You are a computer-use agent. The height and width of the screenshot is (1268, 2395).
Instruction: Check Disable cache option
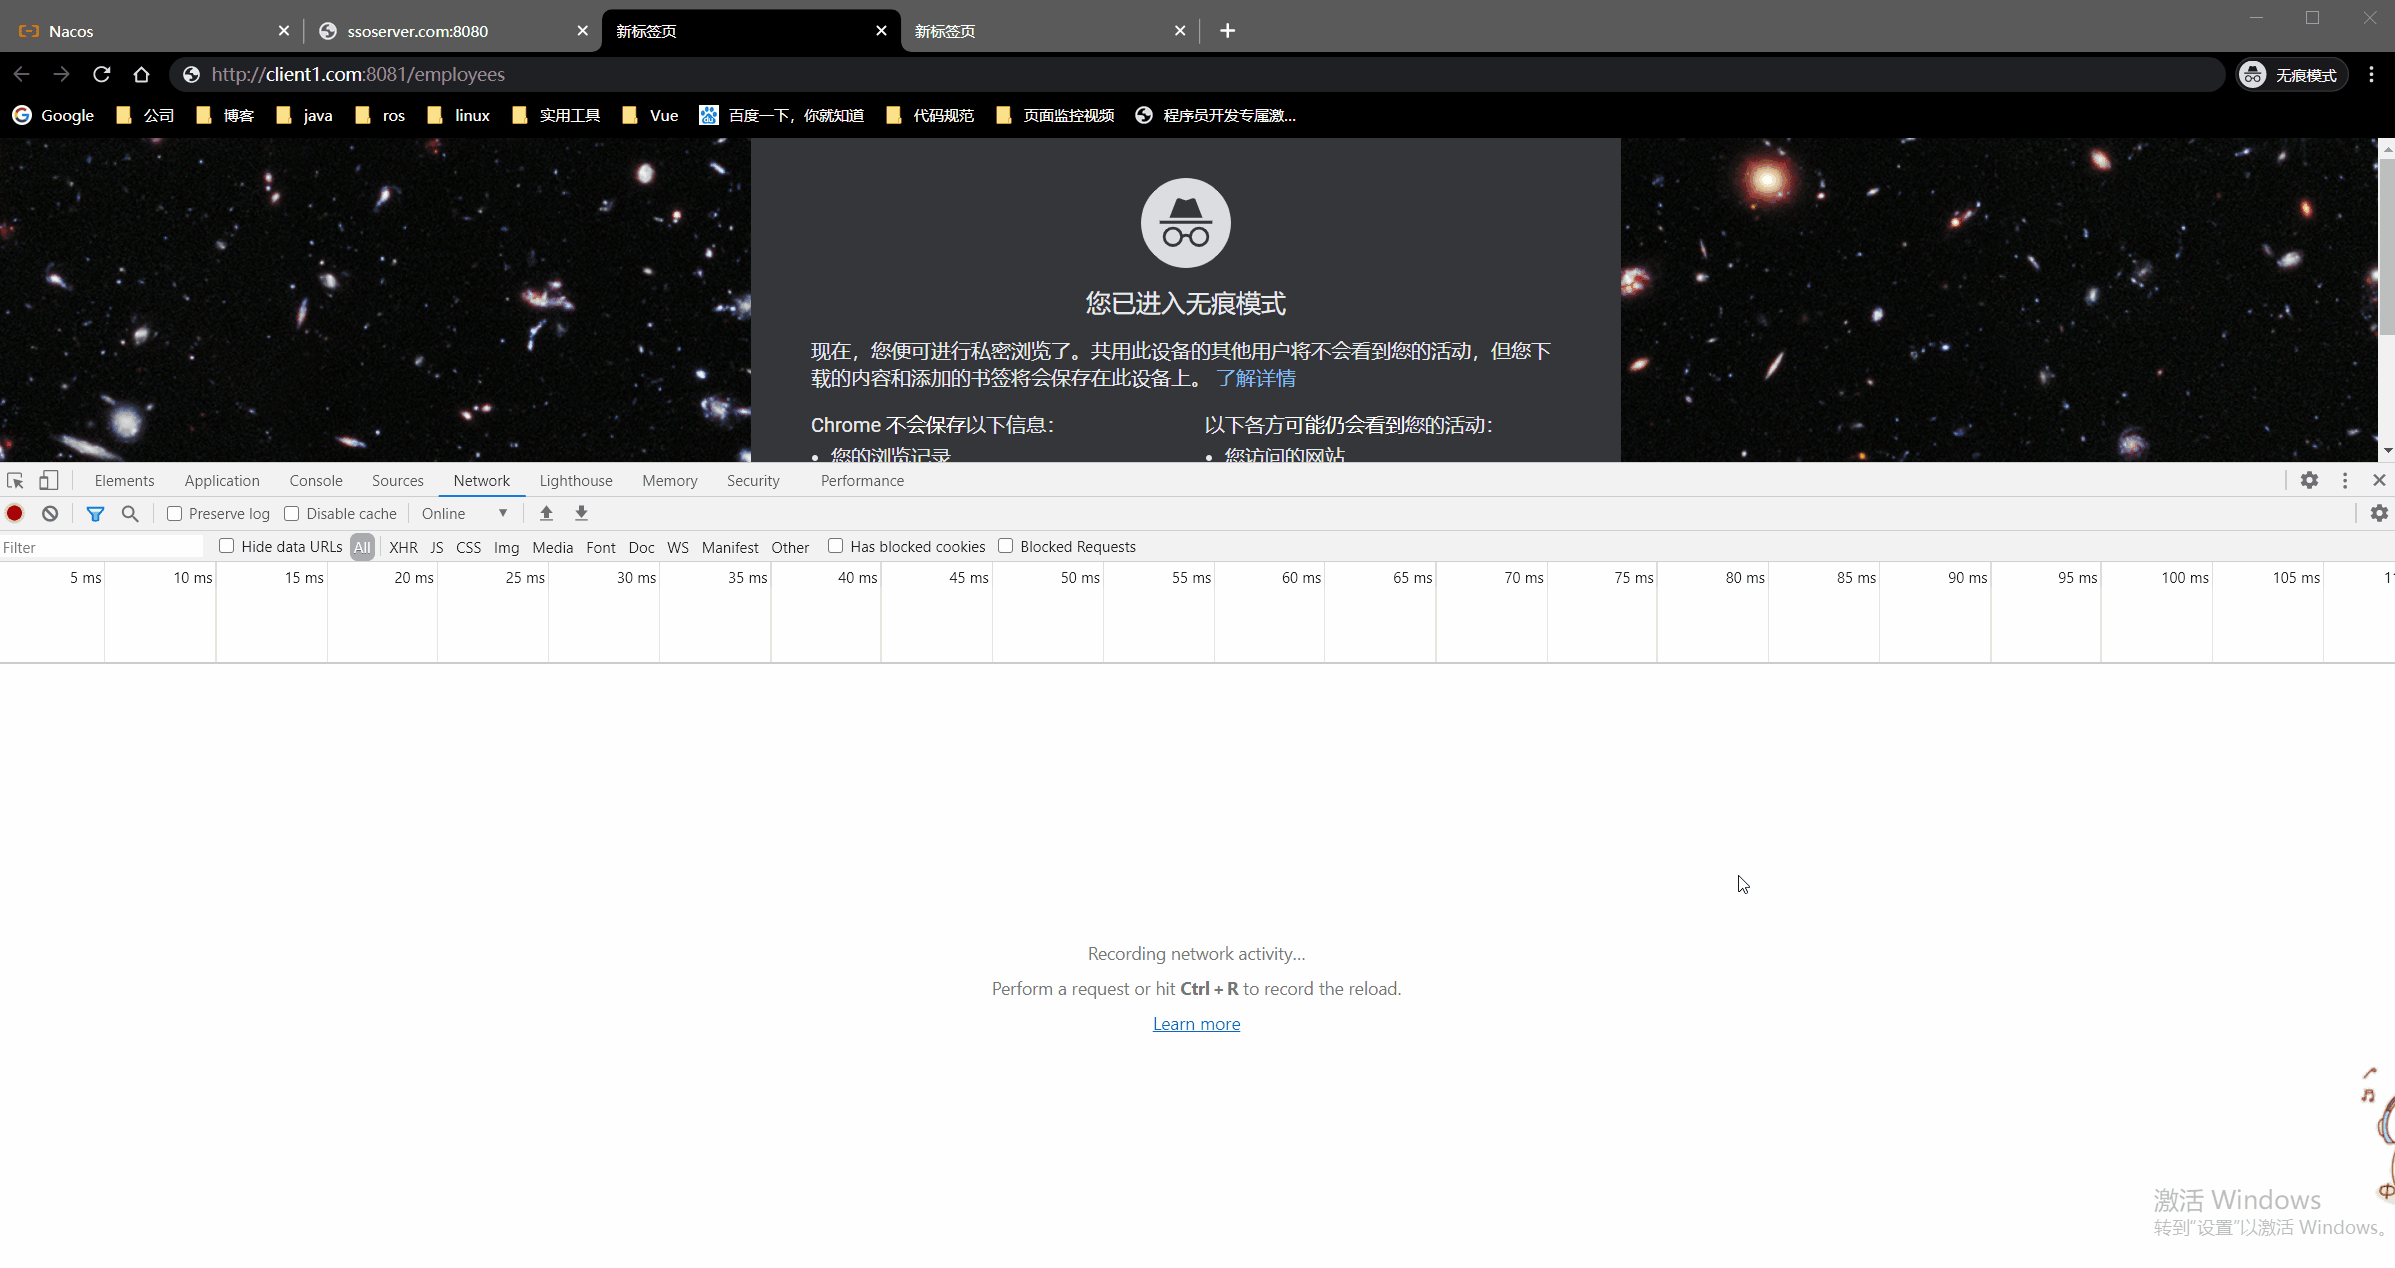[292, 513]
